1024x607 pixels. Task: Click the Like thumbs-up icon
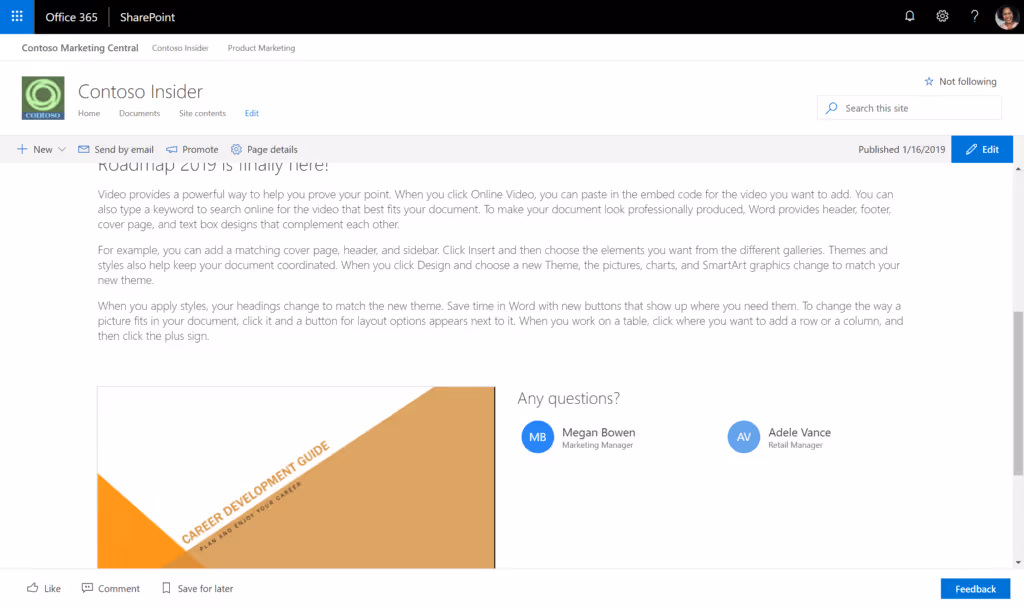tap(32, 588)
